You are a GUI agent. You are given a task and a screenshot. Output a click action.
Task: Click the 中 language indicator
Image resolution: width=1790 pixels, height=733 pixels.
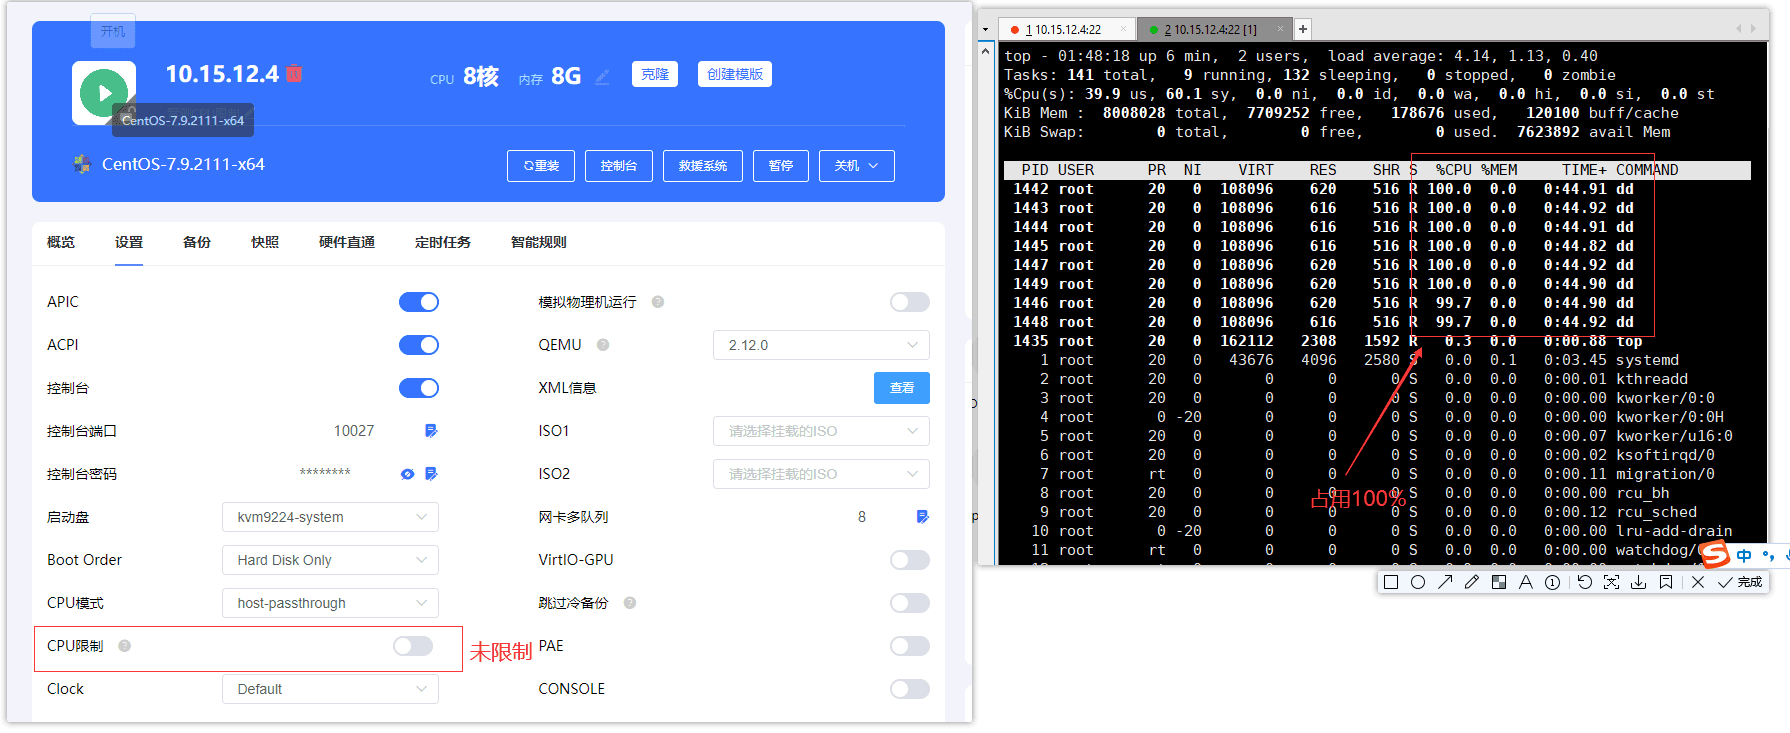pyautogui.click(x=1745, y=556)
